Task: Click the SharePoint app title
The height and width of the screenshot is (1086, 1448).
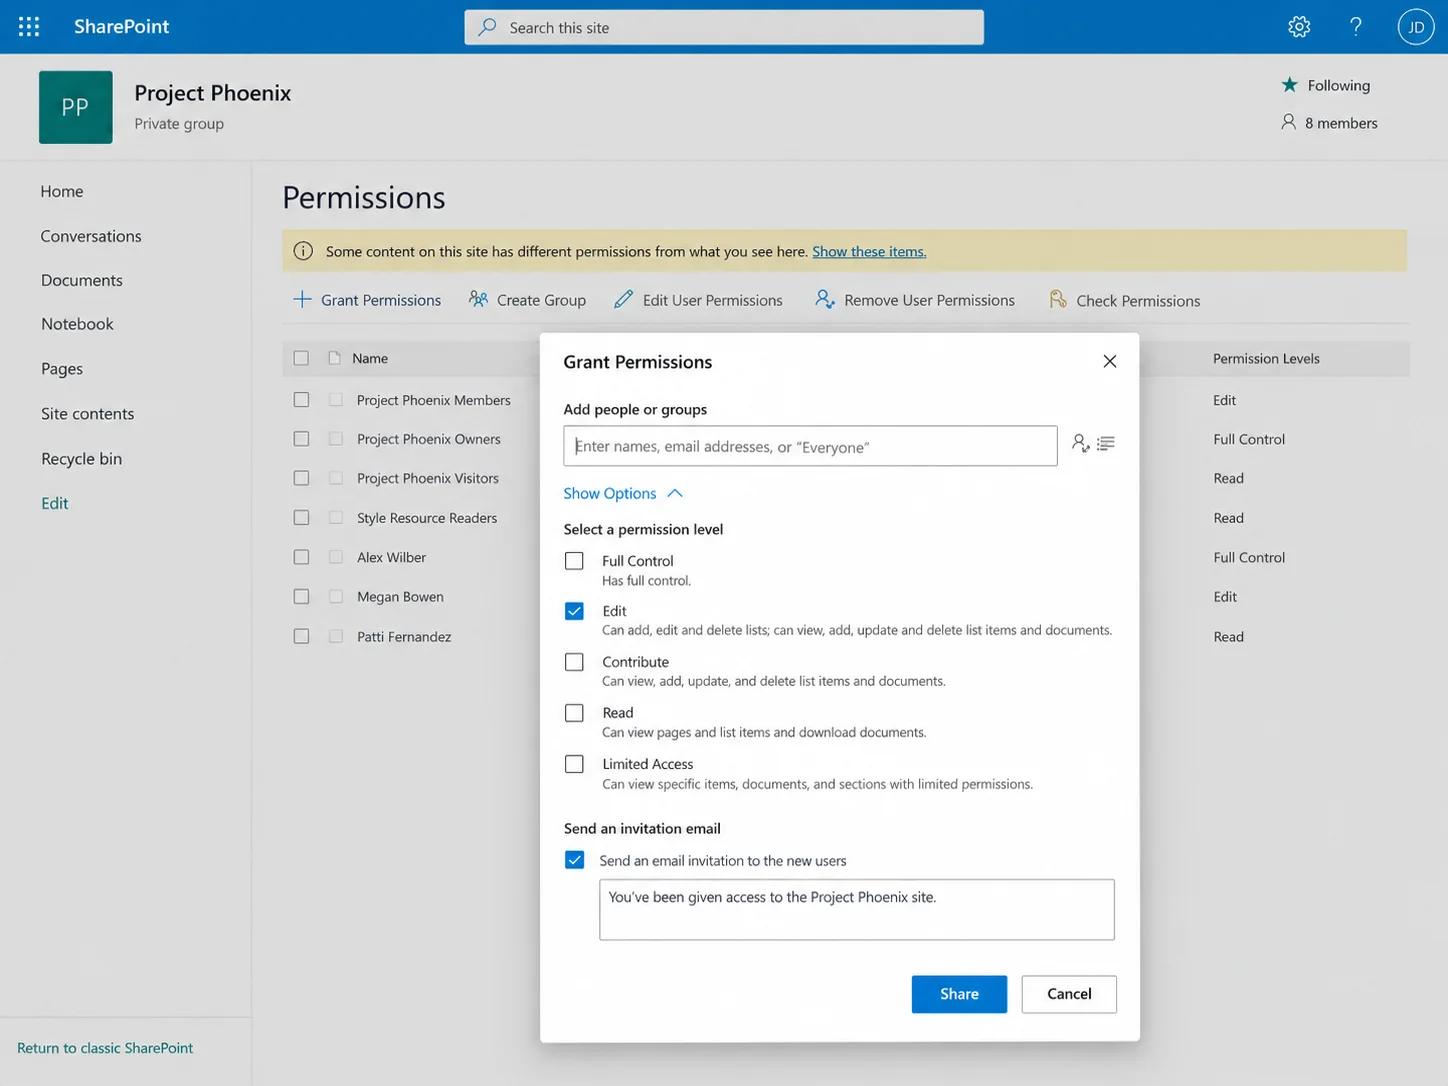Action: click(122, 27)
